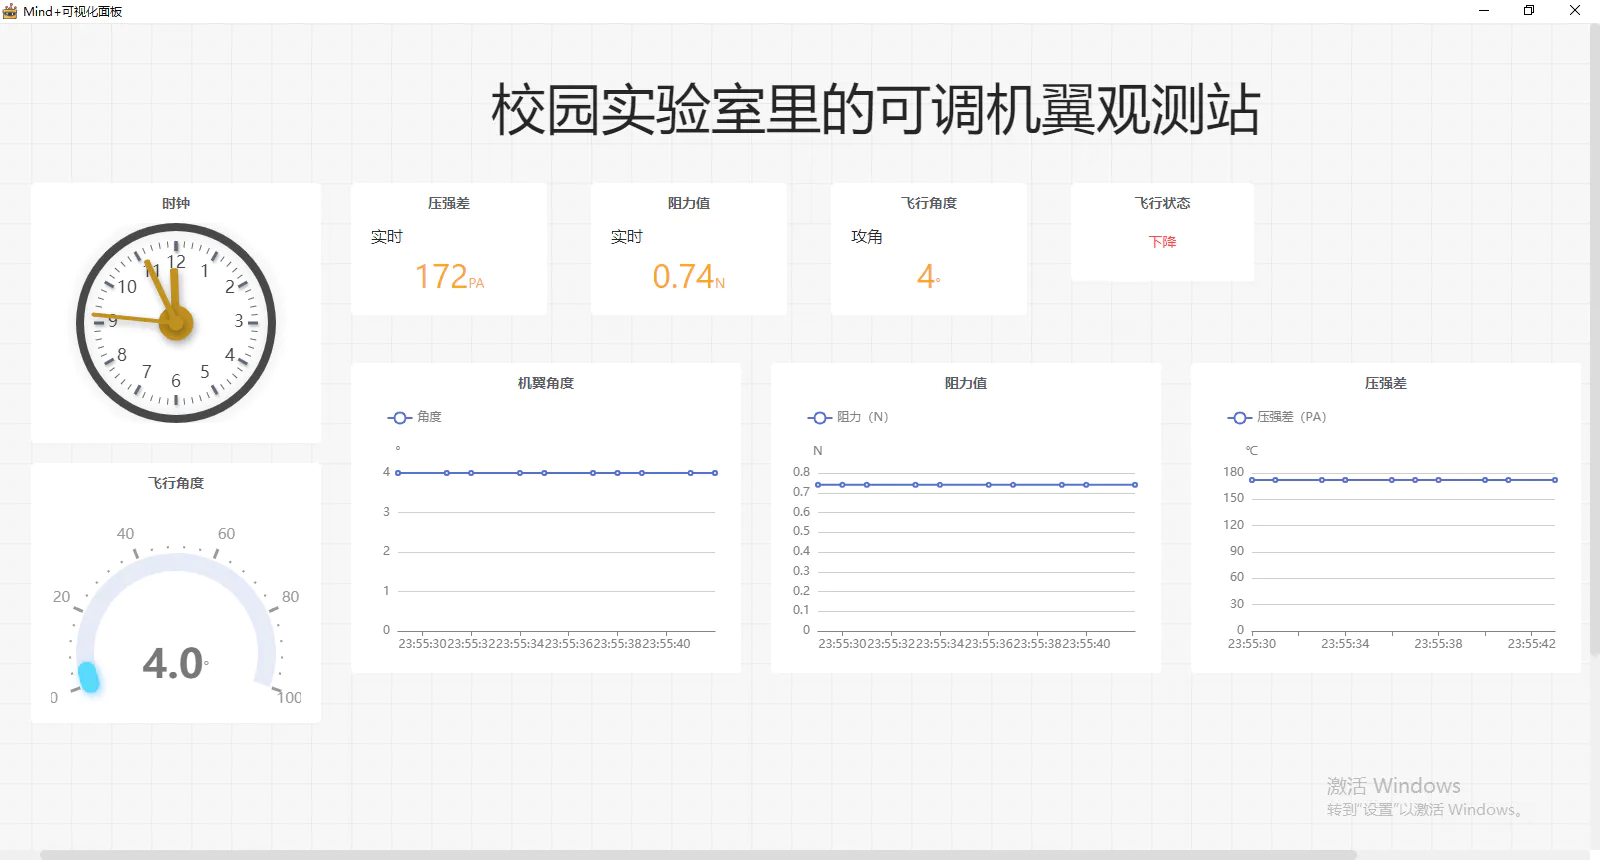The image size is (1600, 860).
Task: Click the red 下降 flight status text
Action: click(1162, 242)
